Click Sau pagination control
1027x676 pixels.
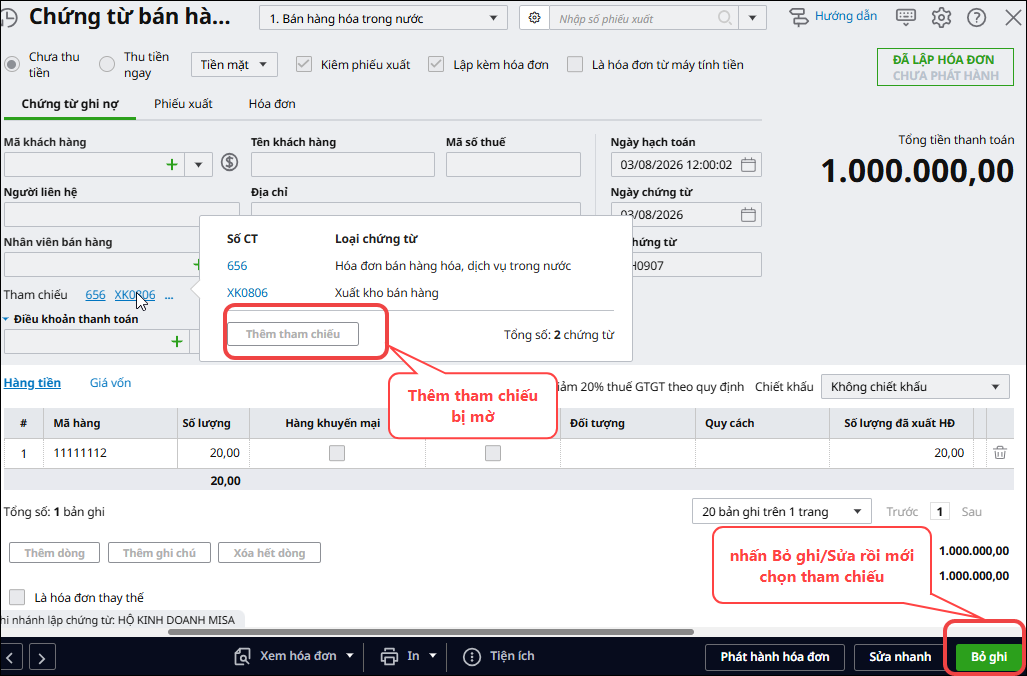pos(971,512)
